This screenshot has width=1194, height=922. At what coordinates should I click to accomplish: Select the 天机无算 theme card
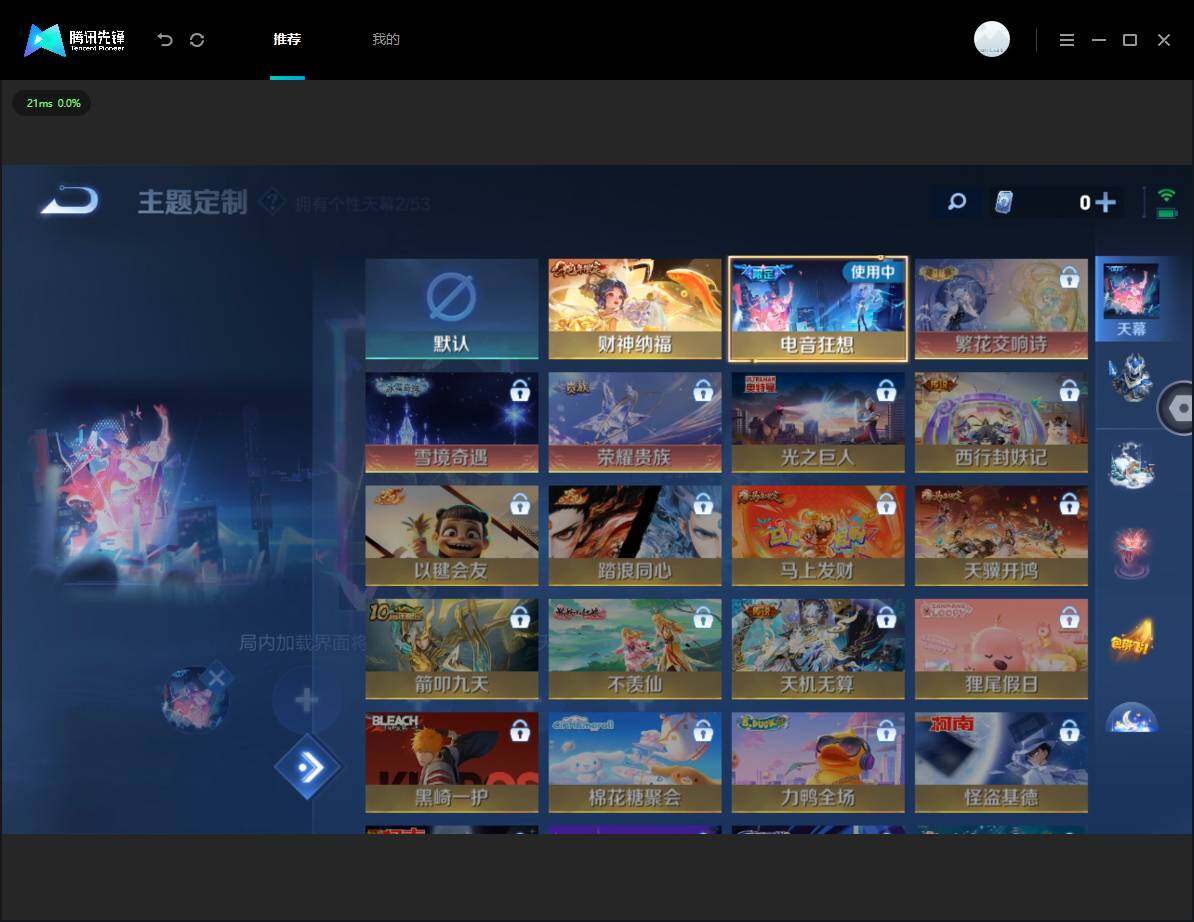click(x=818, y=649)
